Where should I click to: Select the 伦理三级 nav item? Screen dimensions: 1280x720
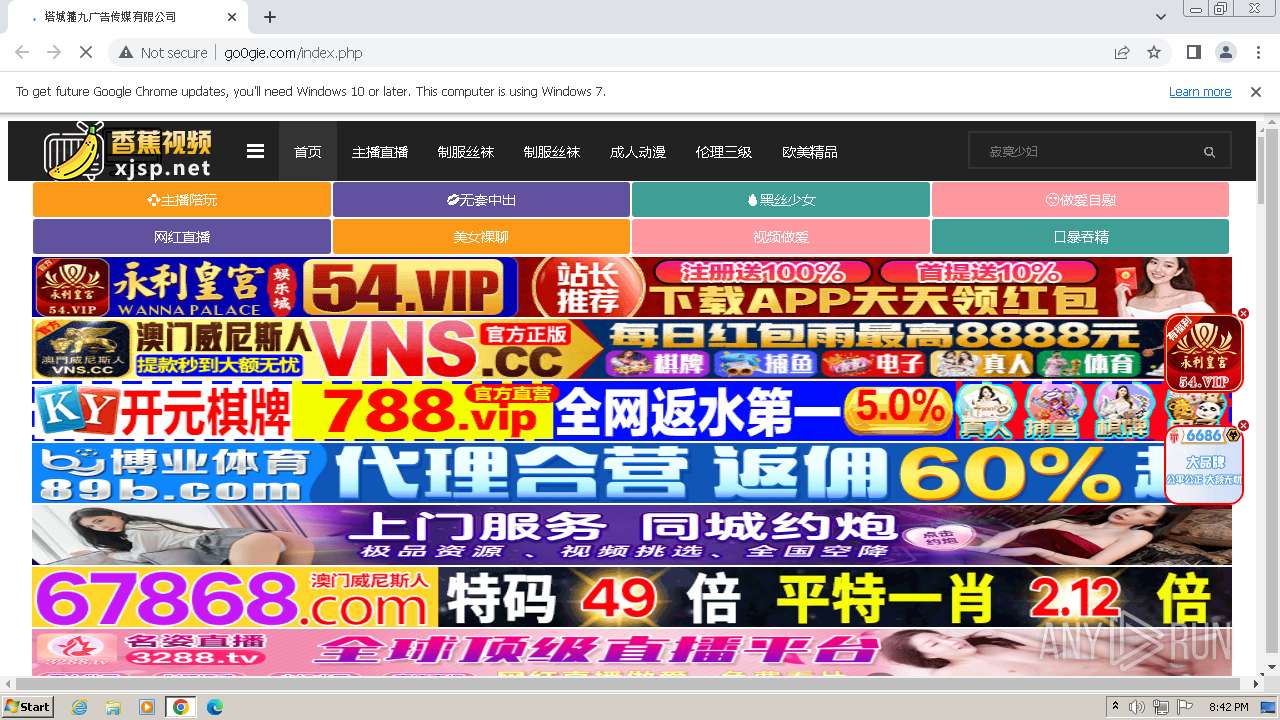[x=724, y=152]
